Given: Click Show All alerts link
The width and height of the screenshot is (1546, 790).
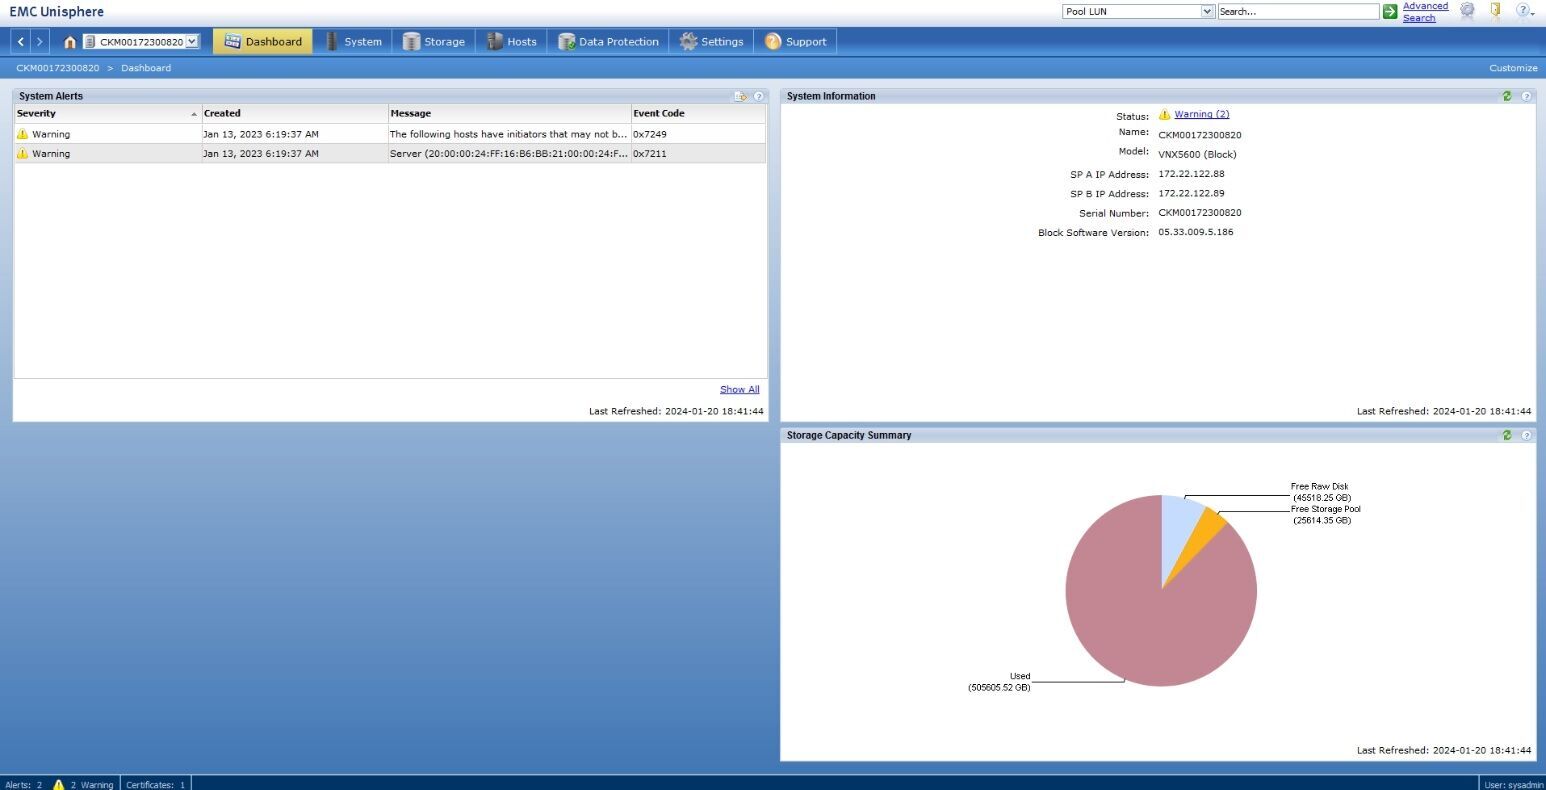Looking at the screenshot, I should pyautogui.click(x=740, y=389).
